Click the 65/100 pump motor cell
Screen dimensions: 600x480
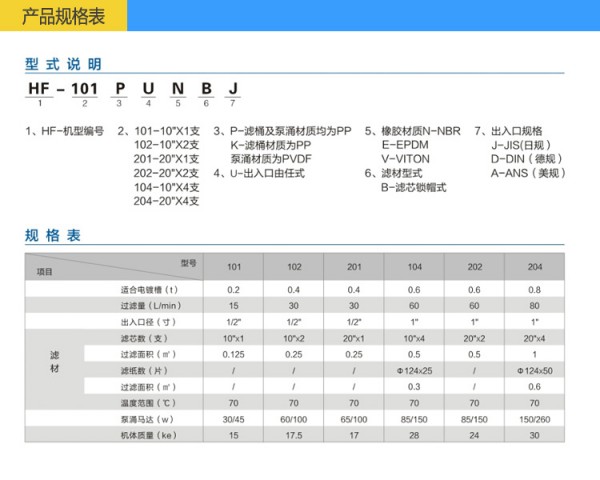pos(354,420)
